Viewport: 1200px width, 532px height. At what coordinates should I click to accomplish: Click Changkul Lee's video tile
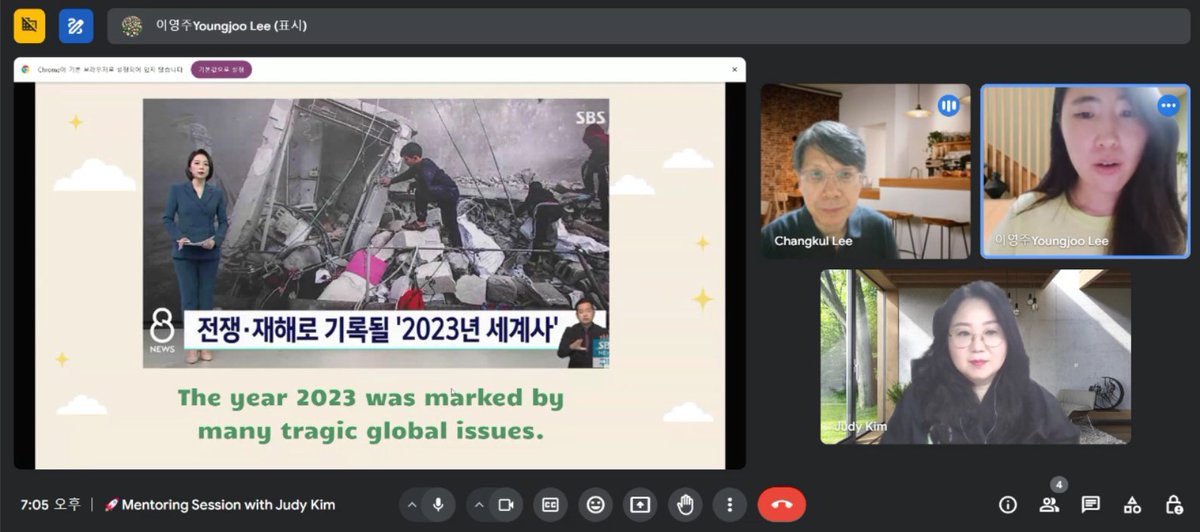click(865, 171)
